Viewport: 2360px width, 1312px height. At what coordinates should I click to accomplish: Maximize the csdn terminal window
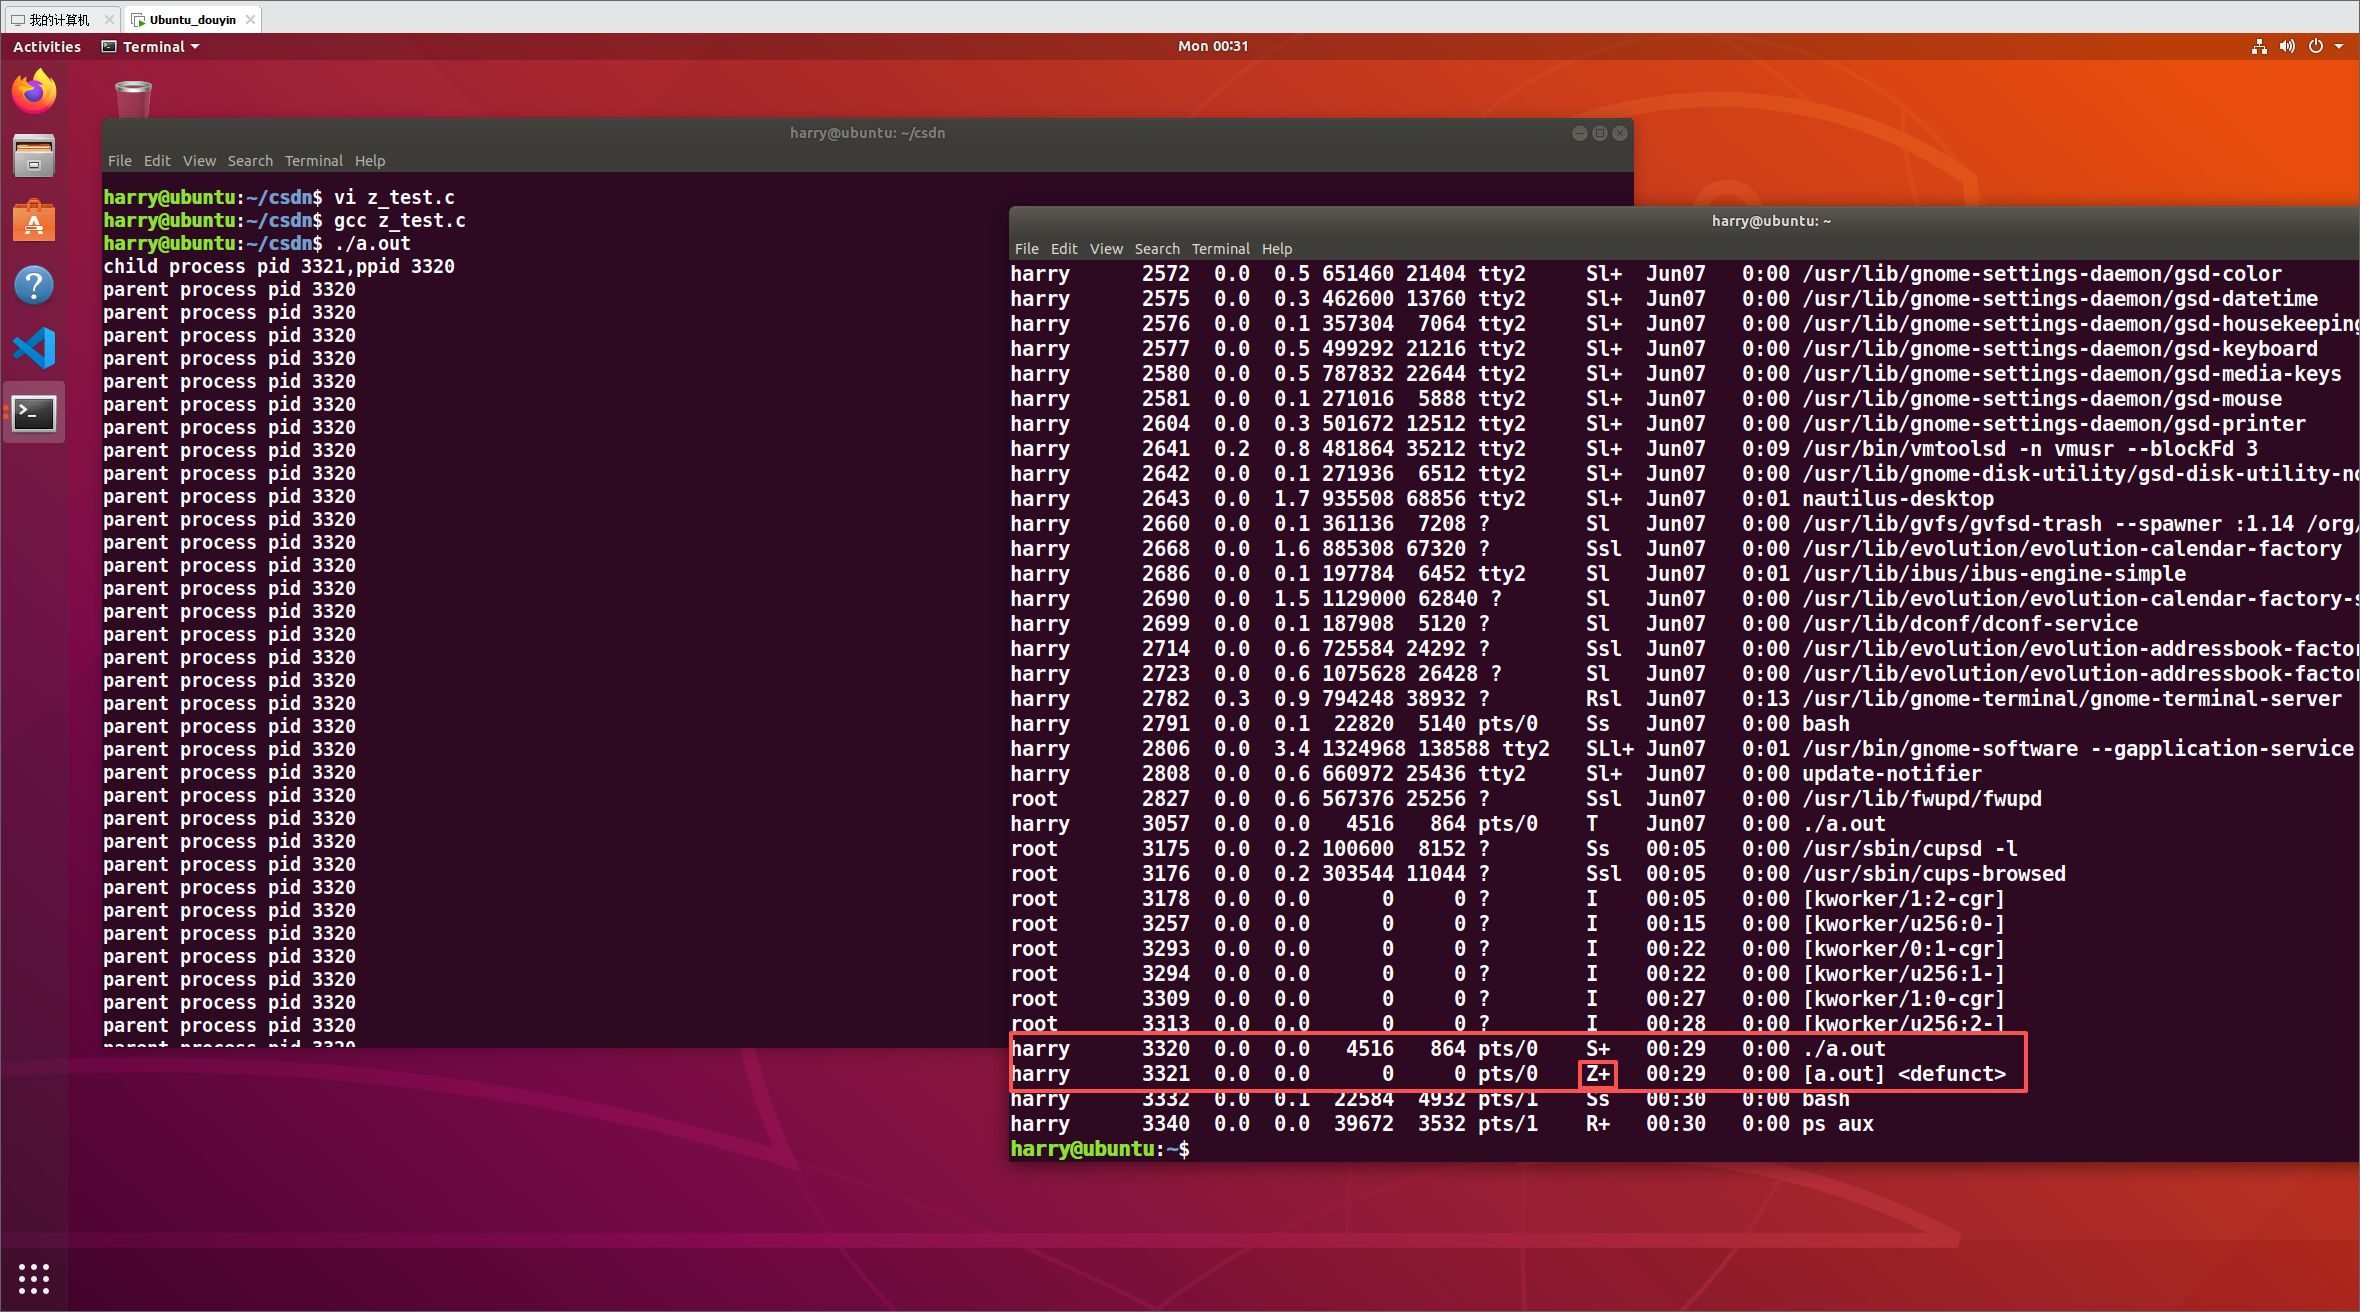[x=1600, y=133]
